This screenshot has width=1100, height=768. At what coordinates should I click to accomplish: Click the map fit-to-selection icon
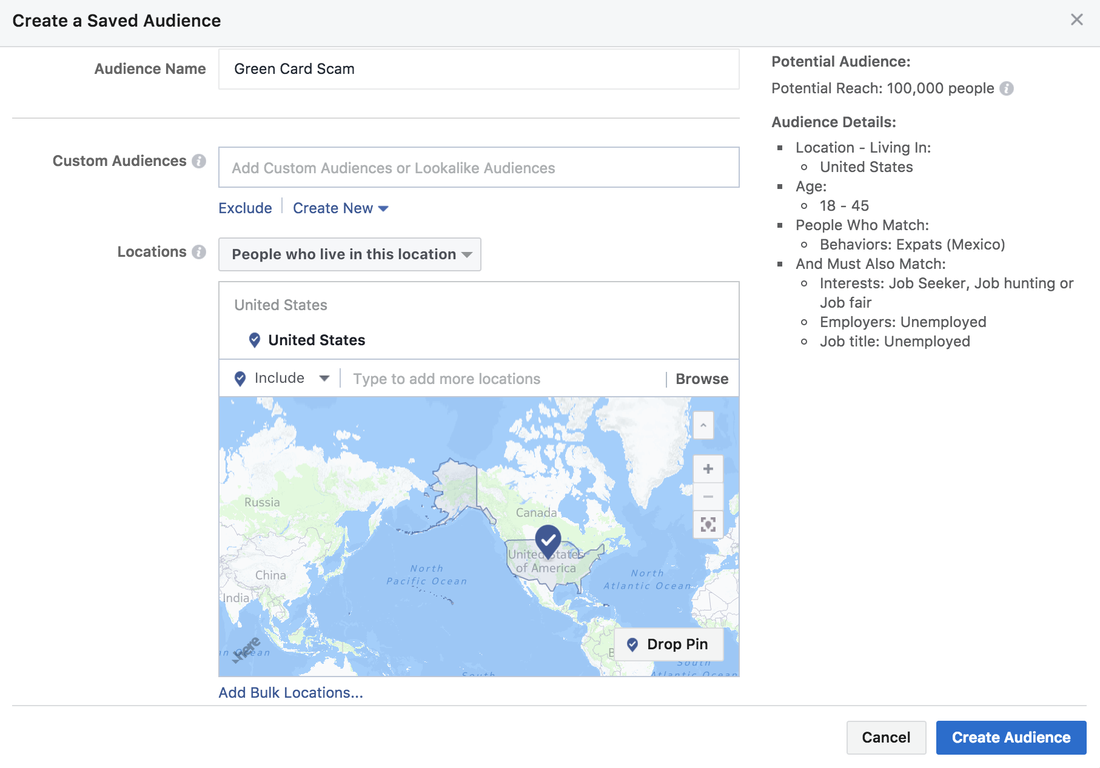point(708,525)
